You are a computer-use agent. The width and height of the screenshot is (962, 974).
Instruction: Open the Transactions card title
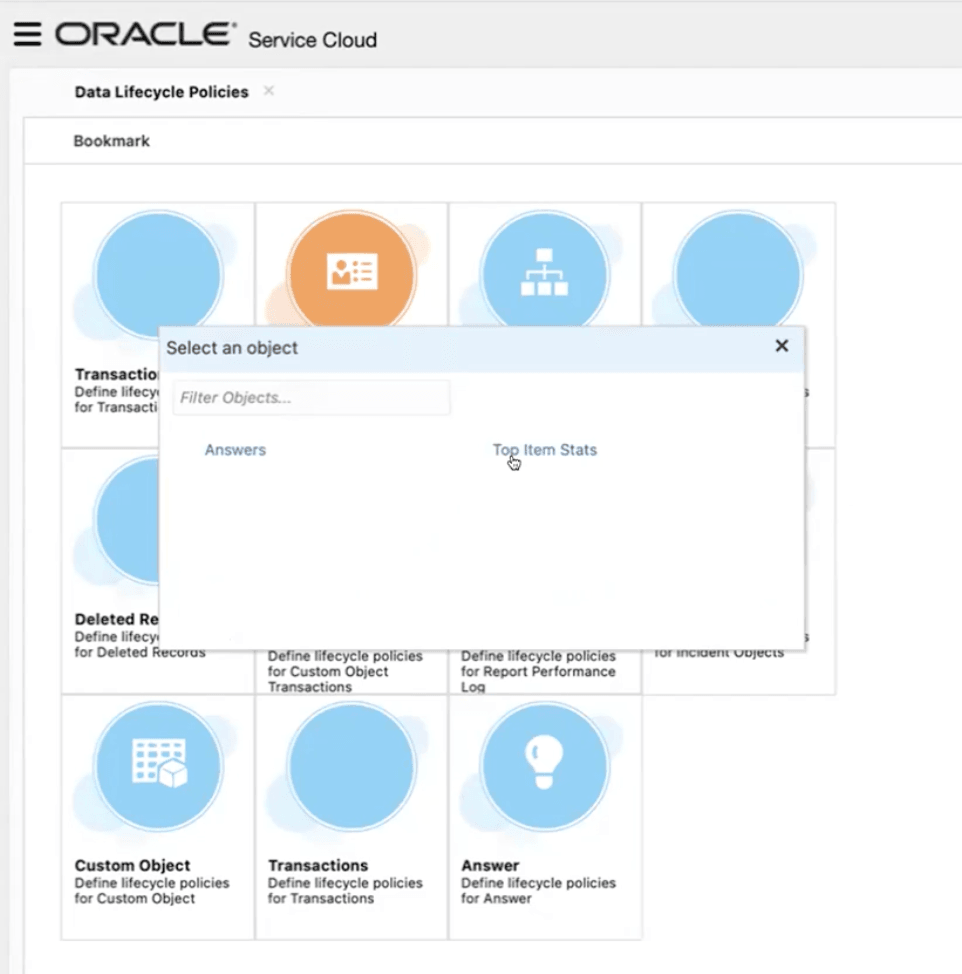point(318,865)
